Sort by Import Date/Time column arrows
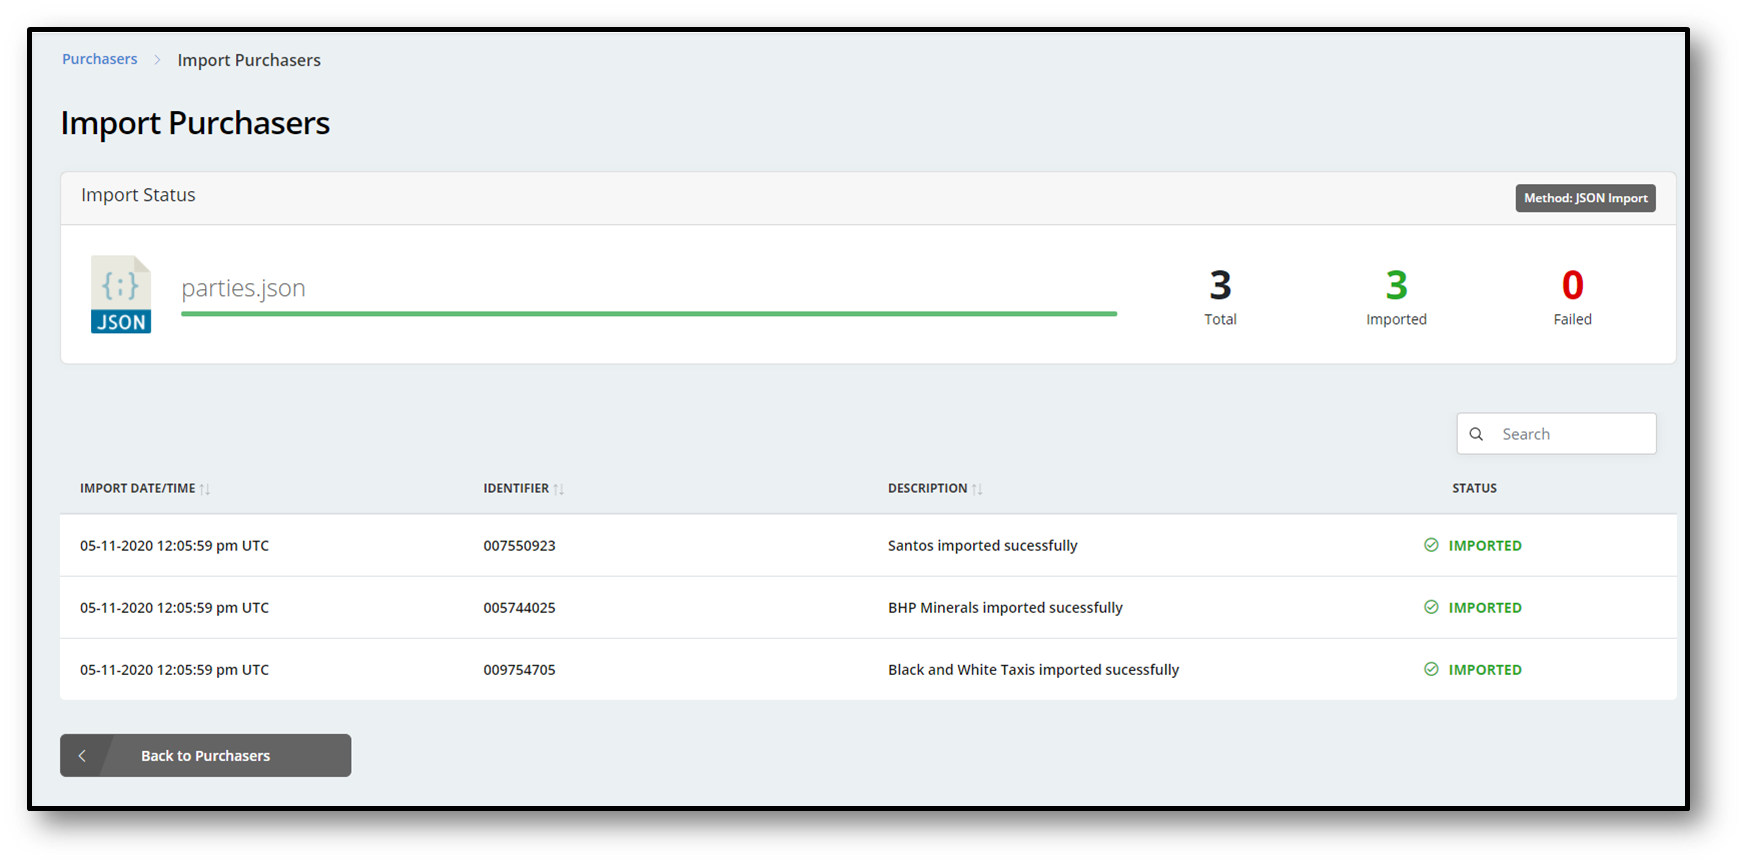 tap(205, 489)
